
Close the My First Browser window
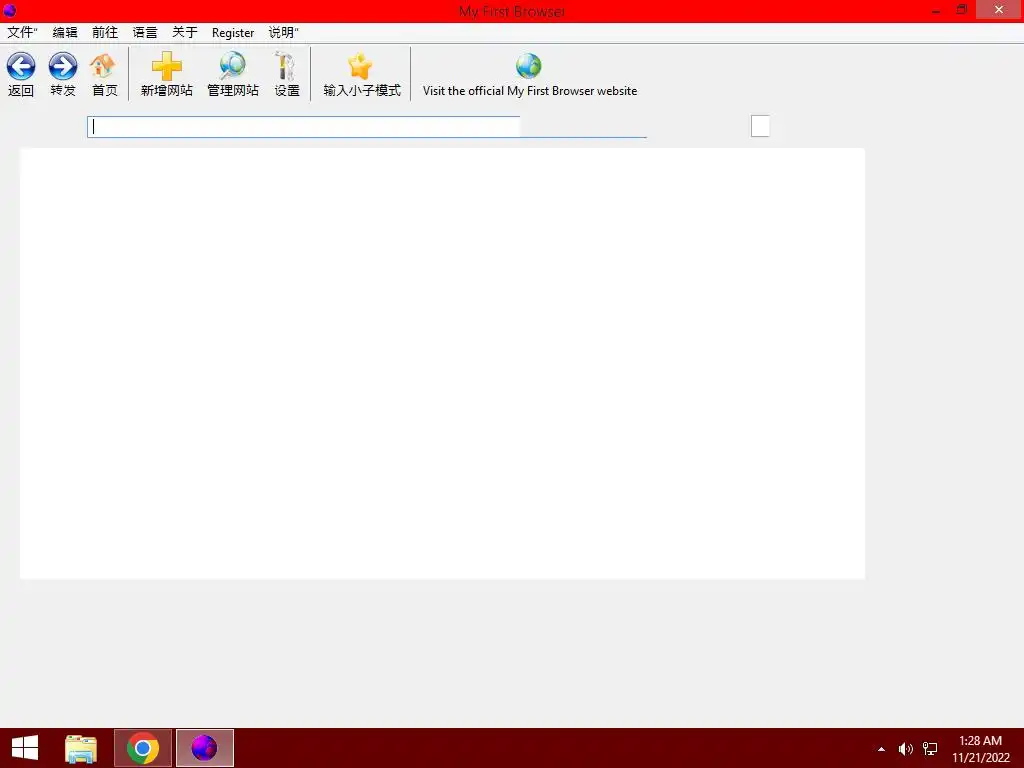click(999, 10)
